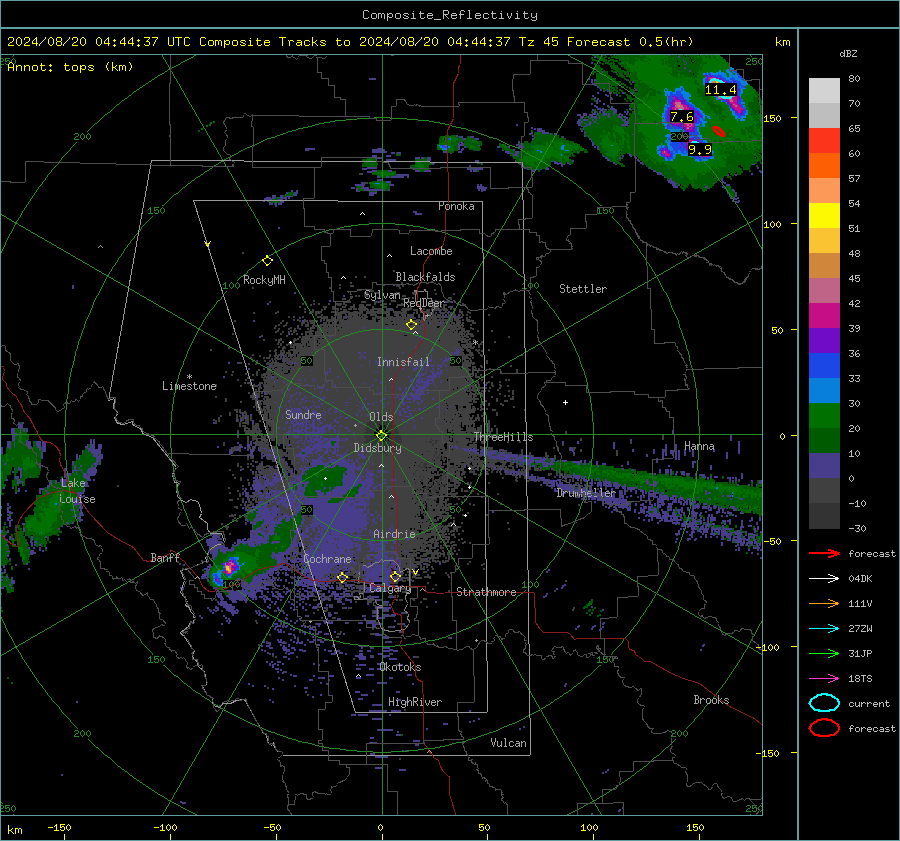Click the Lake Louise label
This screenshot has width=900, height=841.
tap(77, 491)
